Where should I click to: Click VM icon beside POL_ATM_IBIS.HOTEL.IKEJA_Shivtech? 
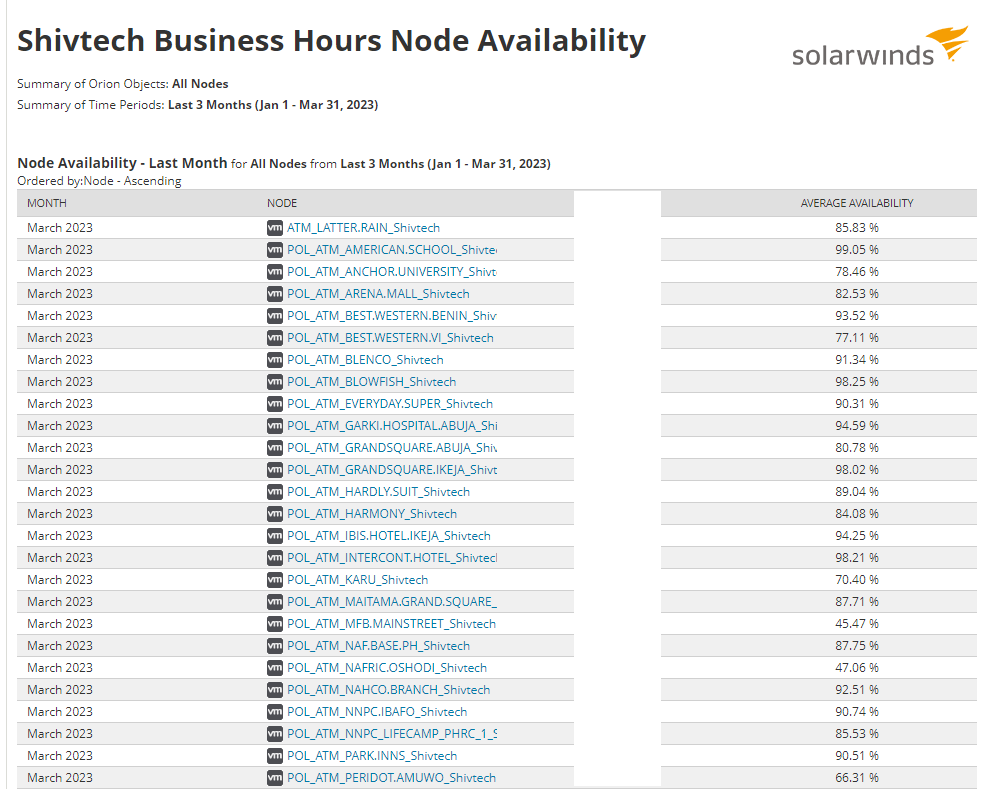(275, 535)
